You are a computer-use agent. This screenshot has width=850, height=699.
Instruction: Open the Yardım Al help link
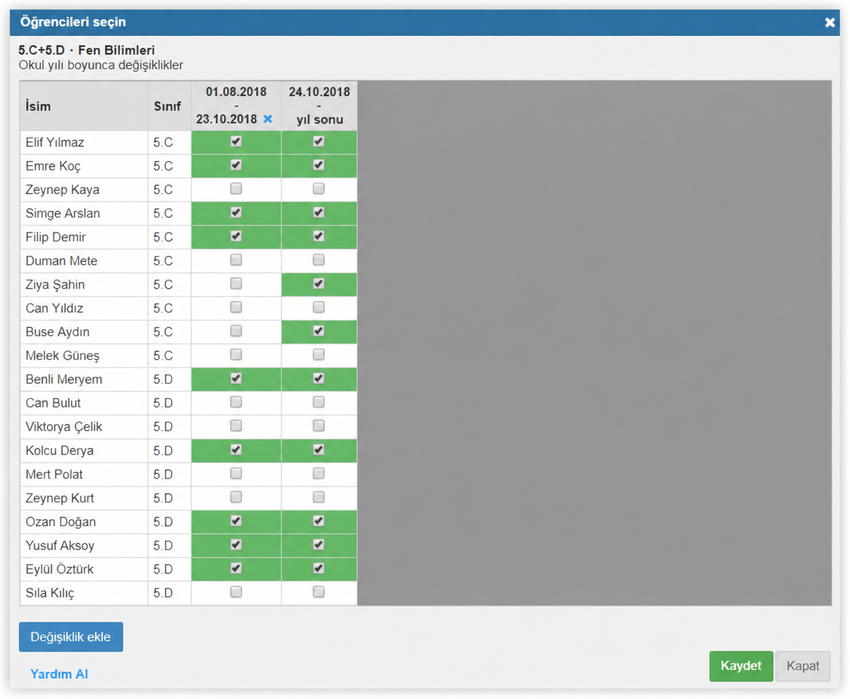(x=59, y=674)
